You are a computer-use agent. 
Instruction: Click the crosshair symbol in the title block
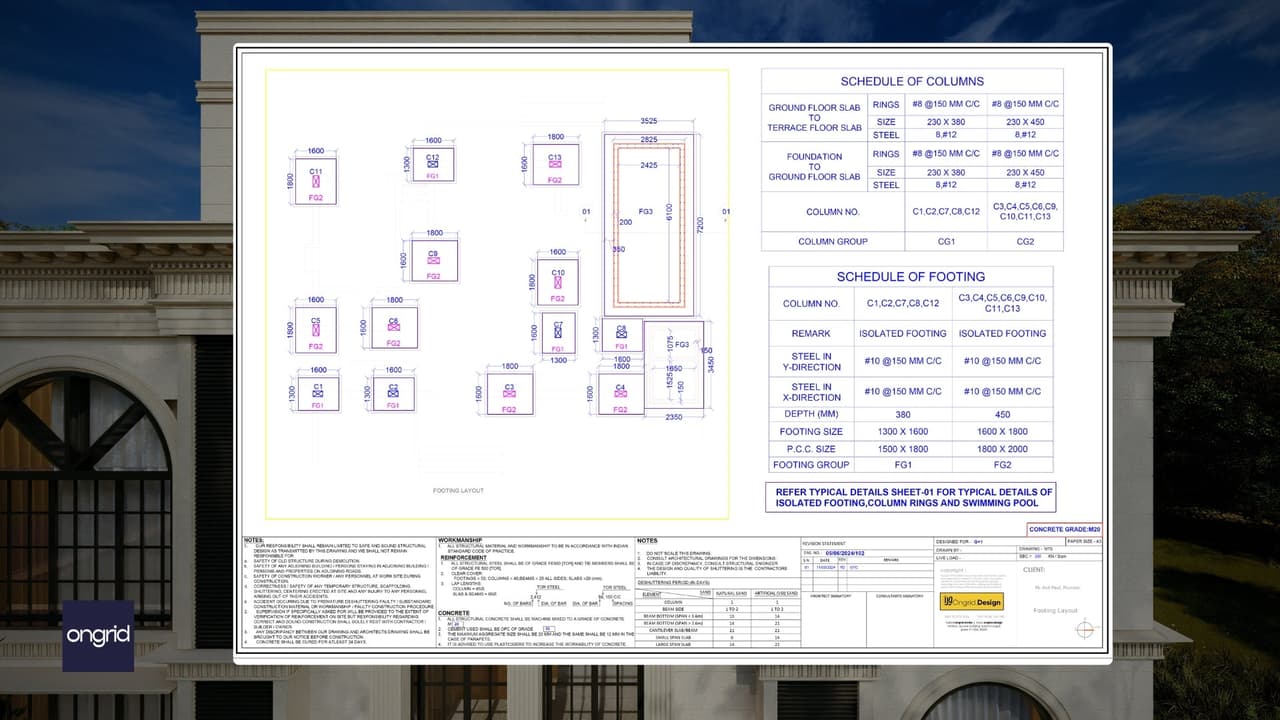[x=1085, y=628]
